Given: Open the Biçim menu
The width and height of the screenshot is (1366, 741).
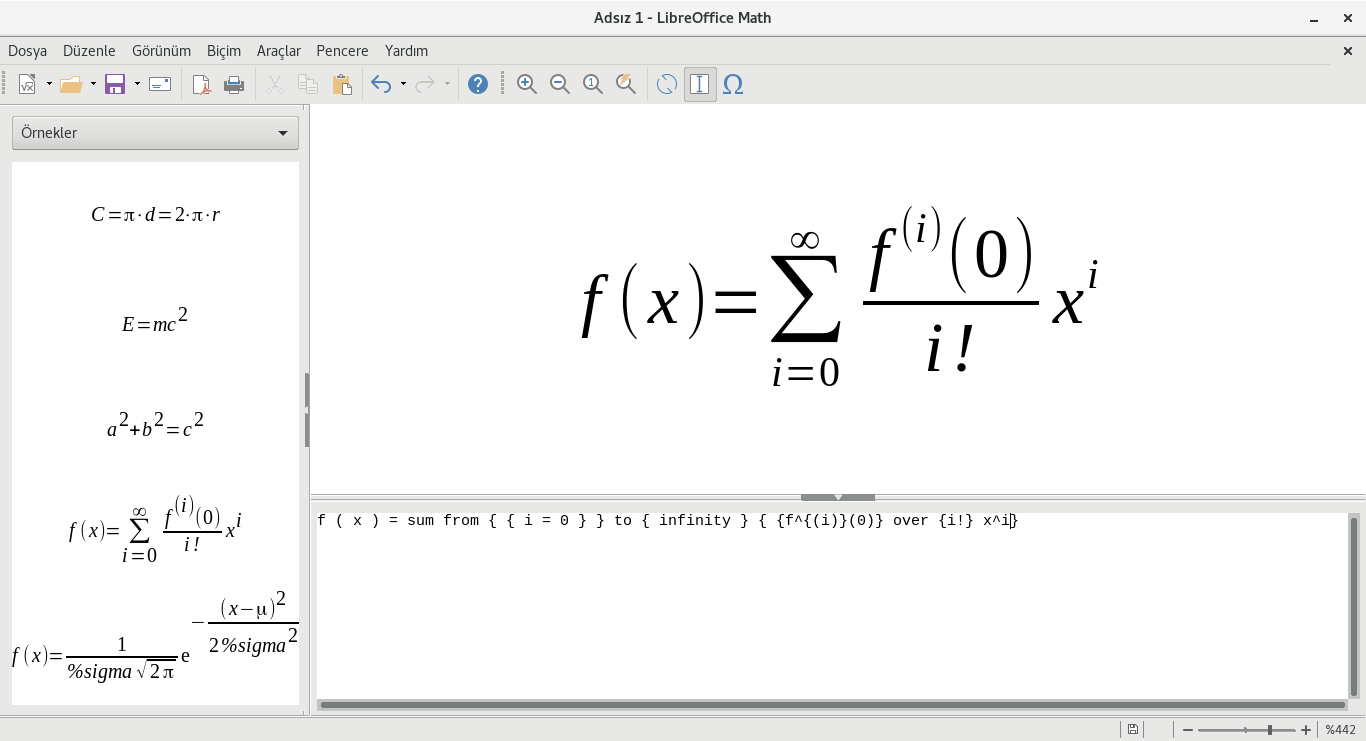Looking at the screenshot, I should [x=224, y=51].
